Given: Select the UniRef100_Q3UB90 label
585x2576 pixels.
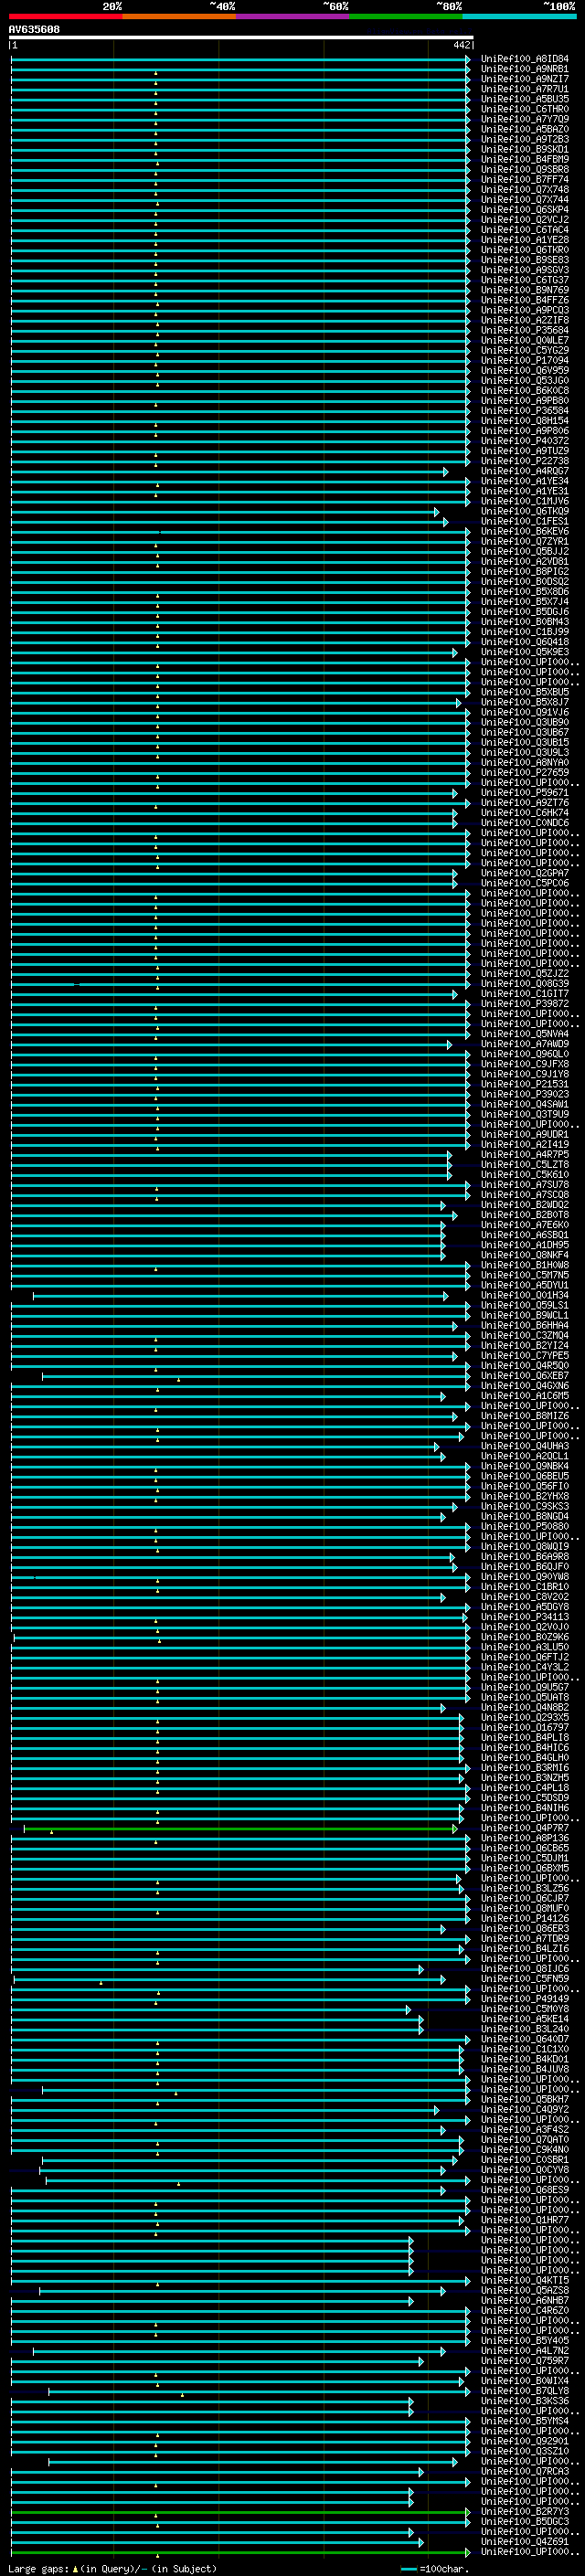Looking at the screenshot, I should point(524,723).
